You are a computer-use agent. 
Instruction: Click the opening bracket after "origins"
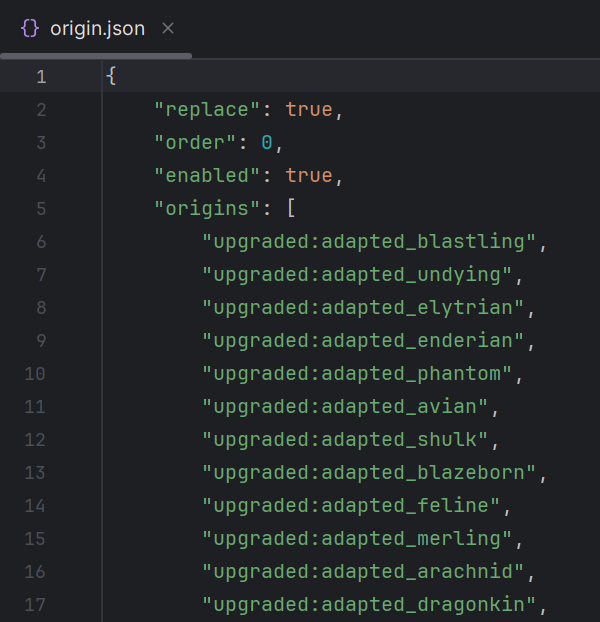[x=289, y=209]
